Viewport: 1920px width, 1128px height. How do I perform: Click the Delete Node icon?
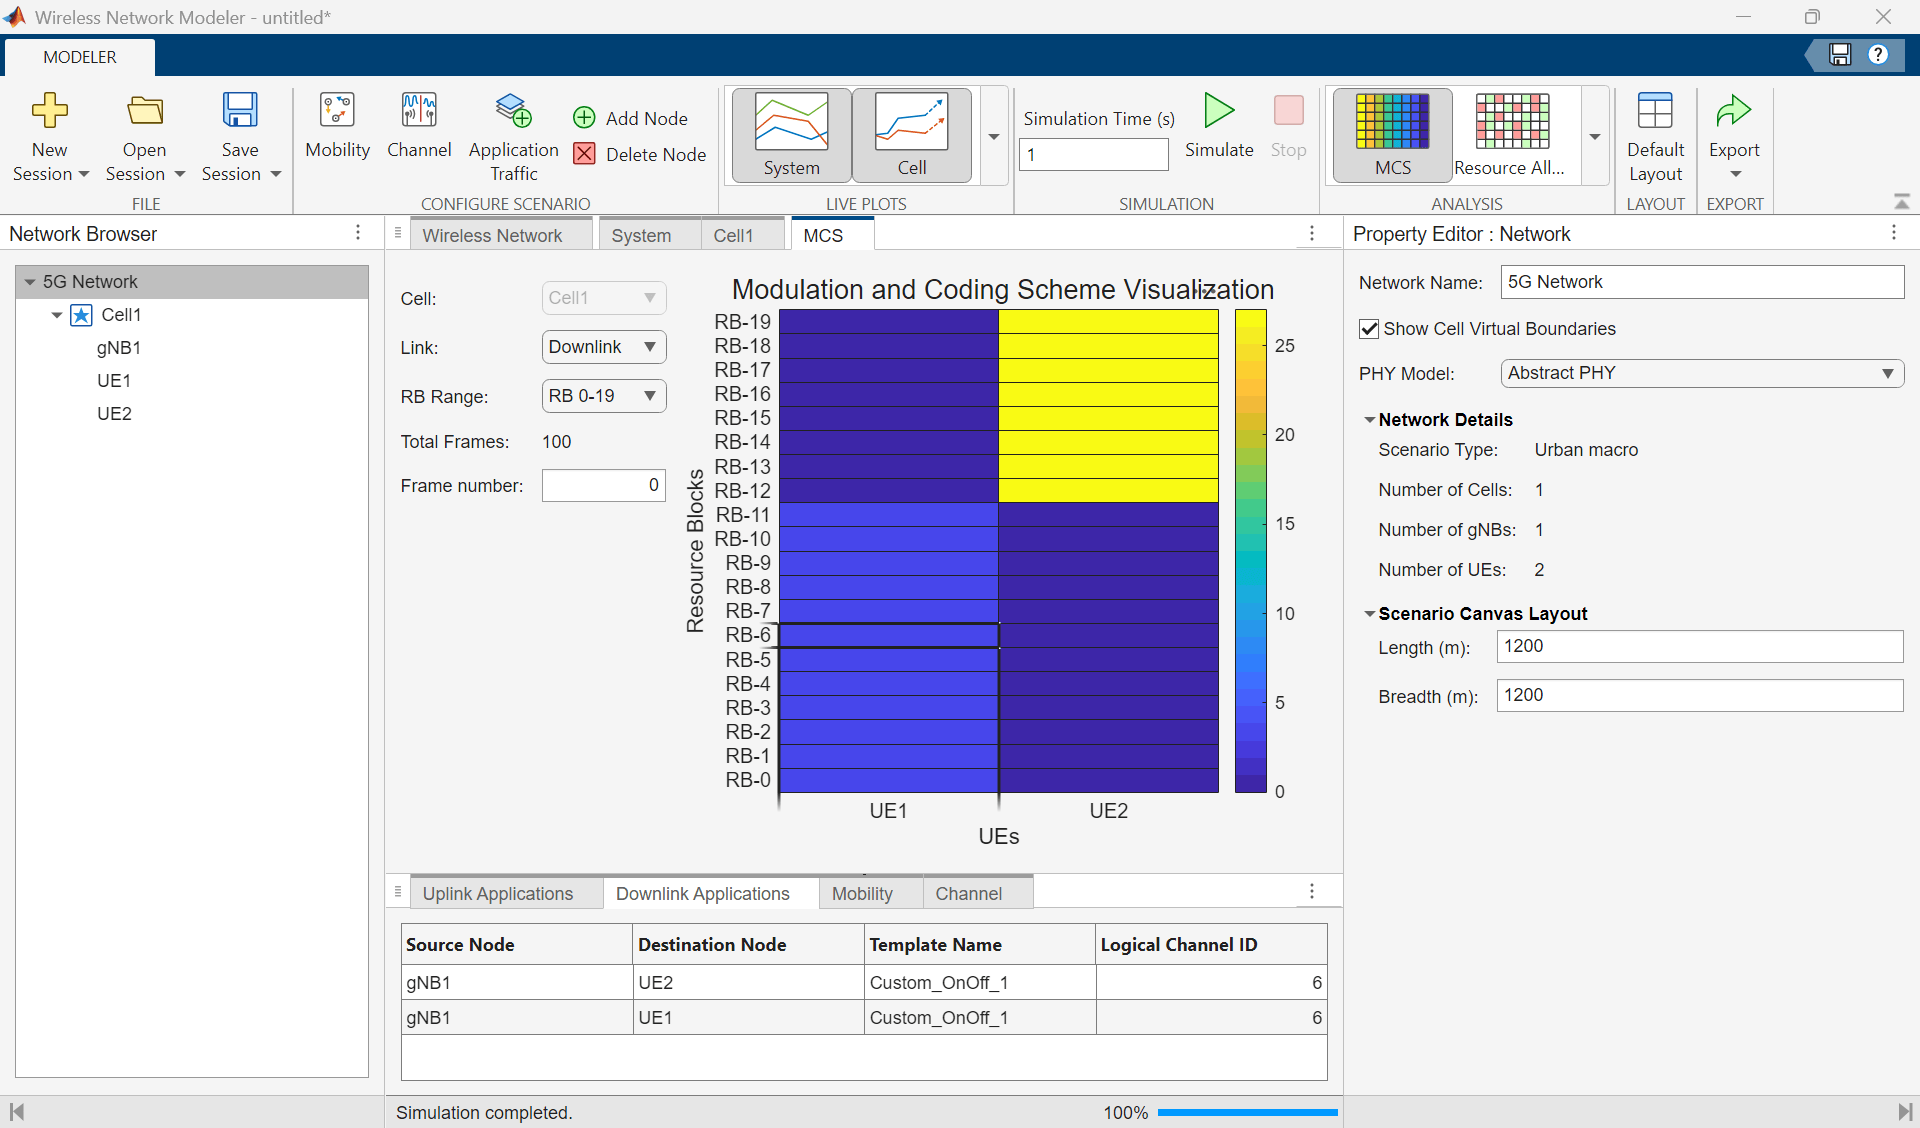pyautogui.click(x=585, y=154)
